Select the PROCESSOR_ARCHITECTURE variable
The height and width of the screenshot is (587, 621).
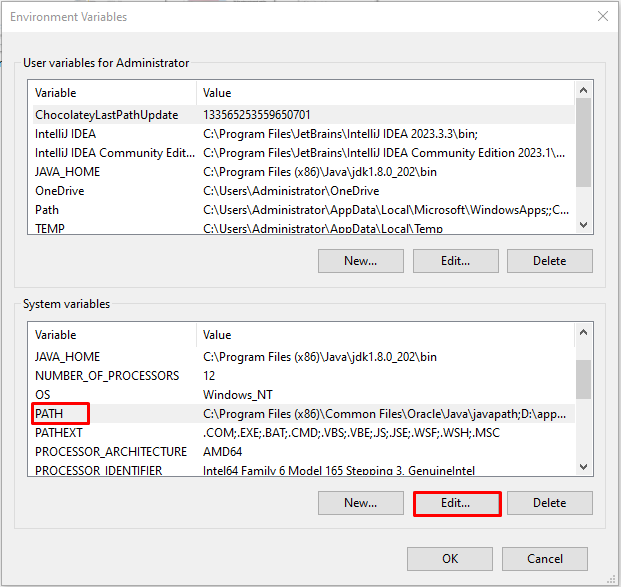(x=111, y=452)
